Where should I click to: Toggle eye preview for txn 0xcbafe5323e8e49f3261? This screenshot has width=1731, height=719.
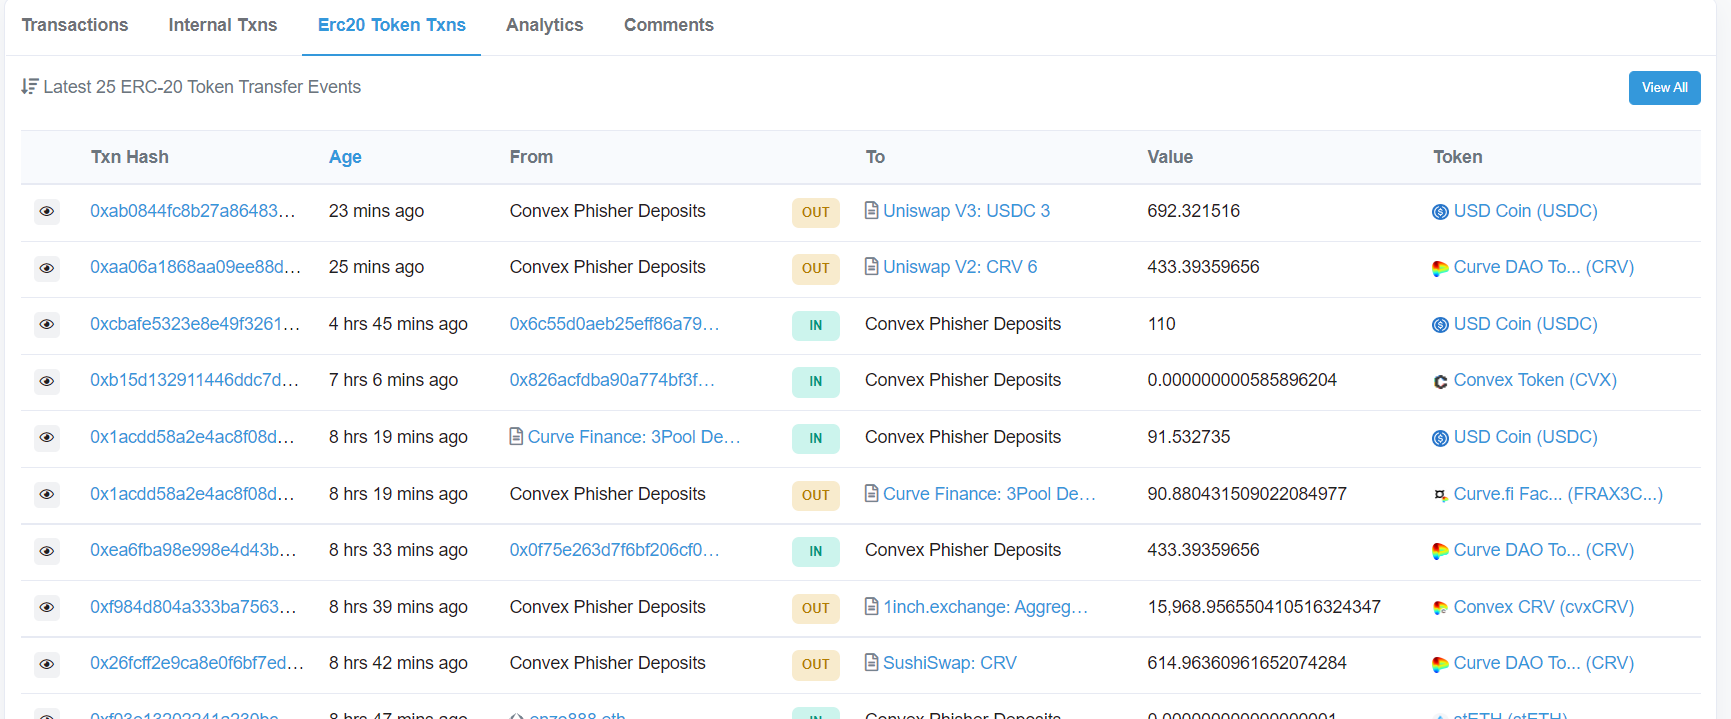(x=47, y=325)
